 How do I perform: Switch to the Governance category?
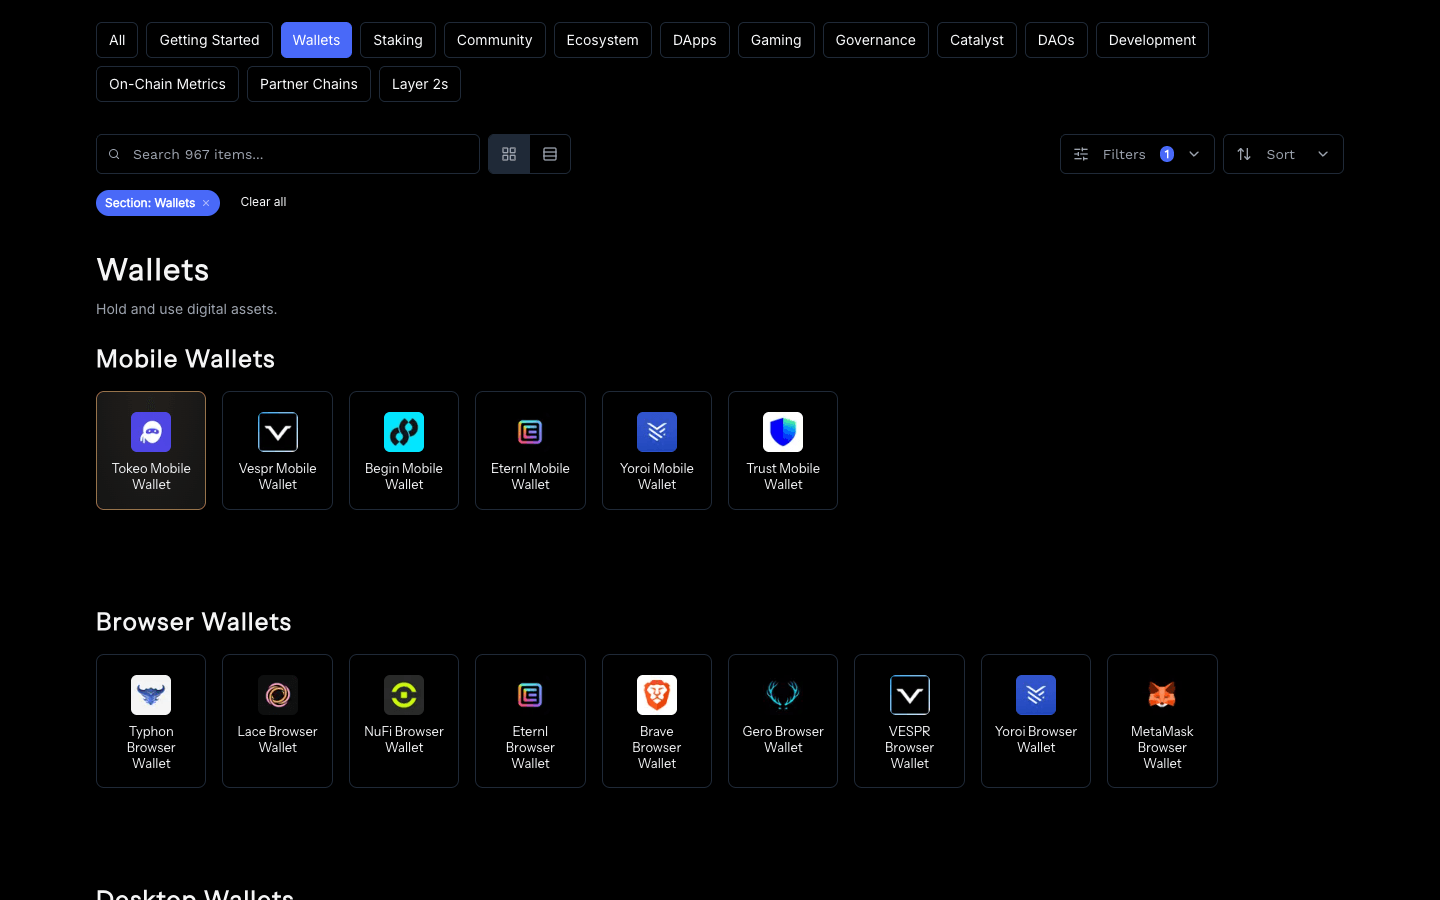point(875,40)
